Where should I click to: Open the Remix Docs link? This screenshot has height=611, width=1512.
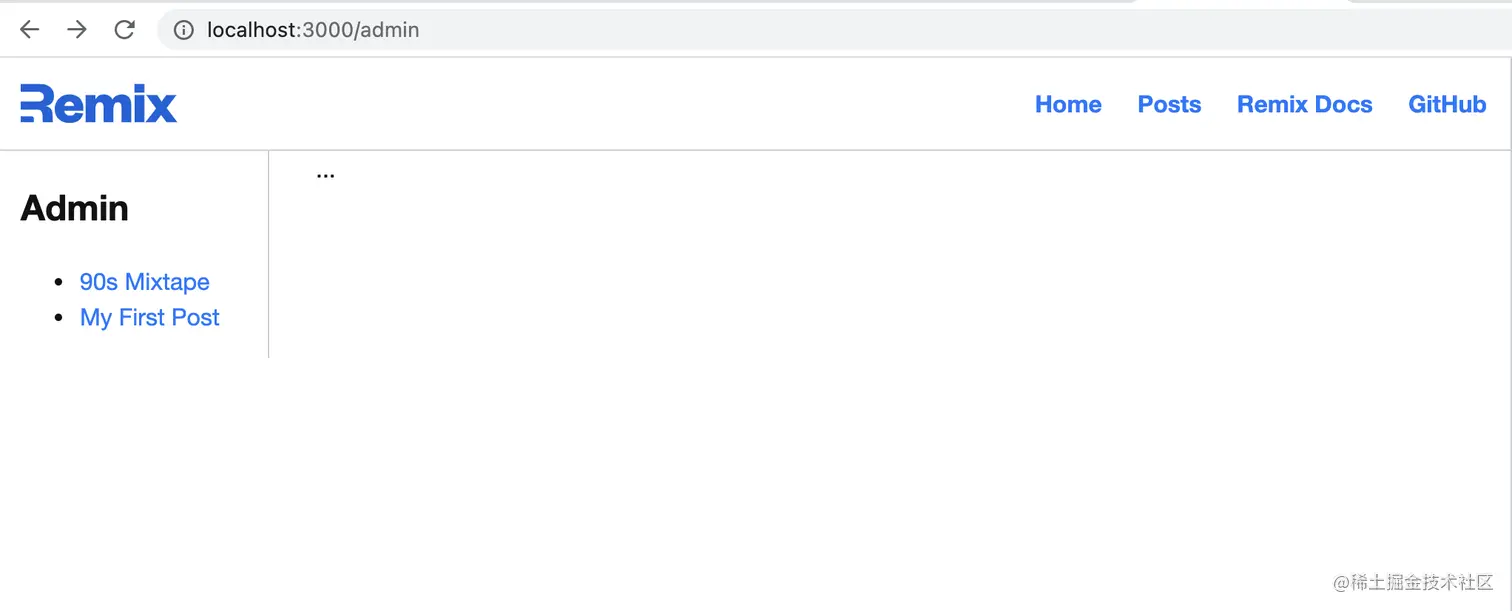[1304, 105]
